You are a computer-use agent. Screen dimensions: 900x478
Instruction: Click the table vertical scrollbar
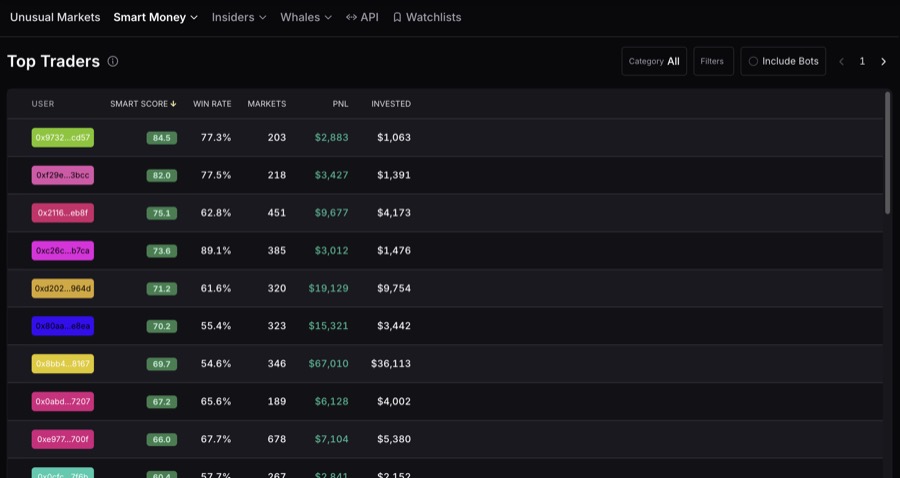888,153
